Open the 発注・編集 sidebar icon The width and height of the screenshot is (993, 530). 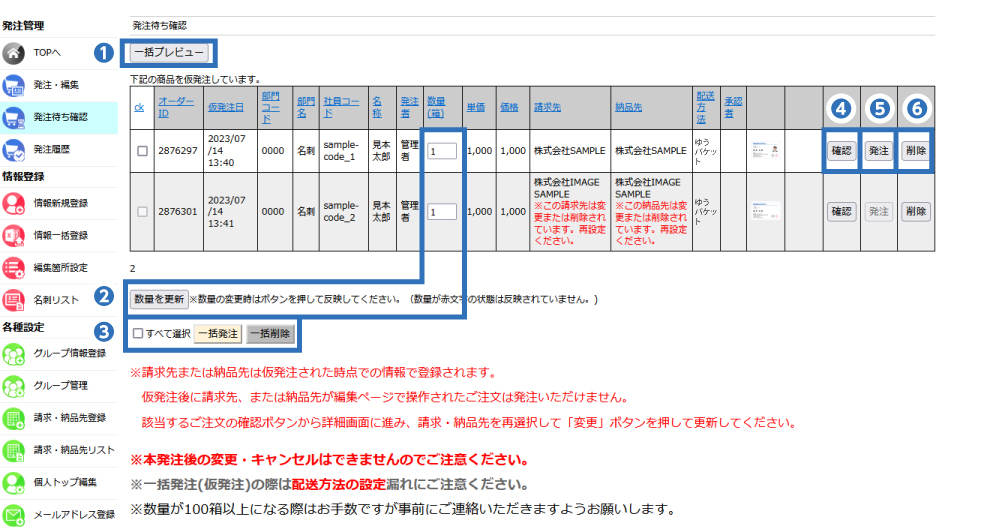coord(14,85)
